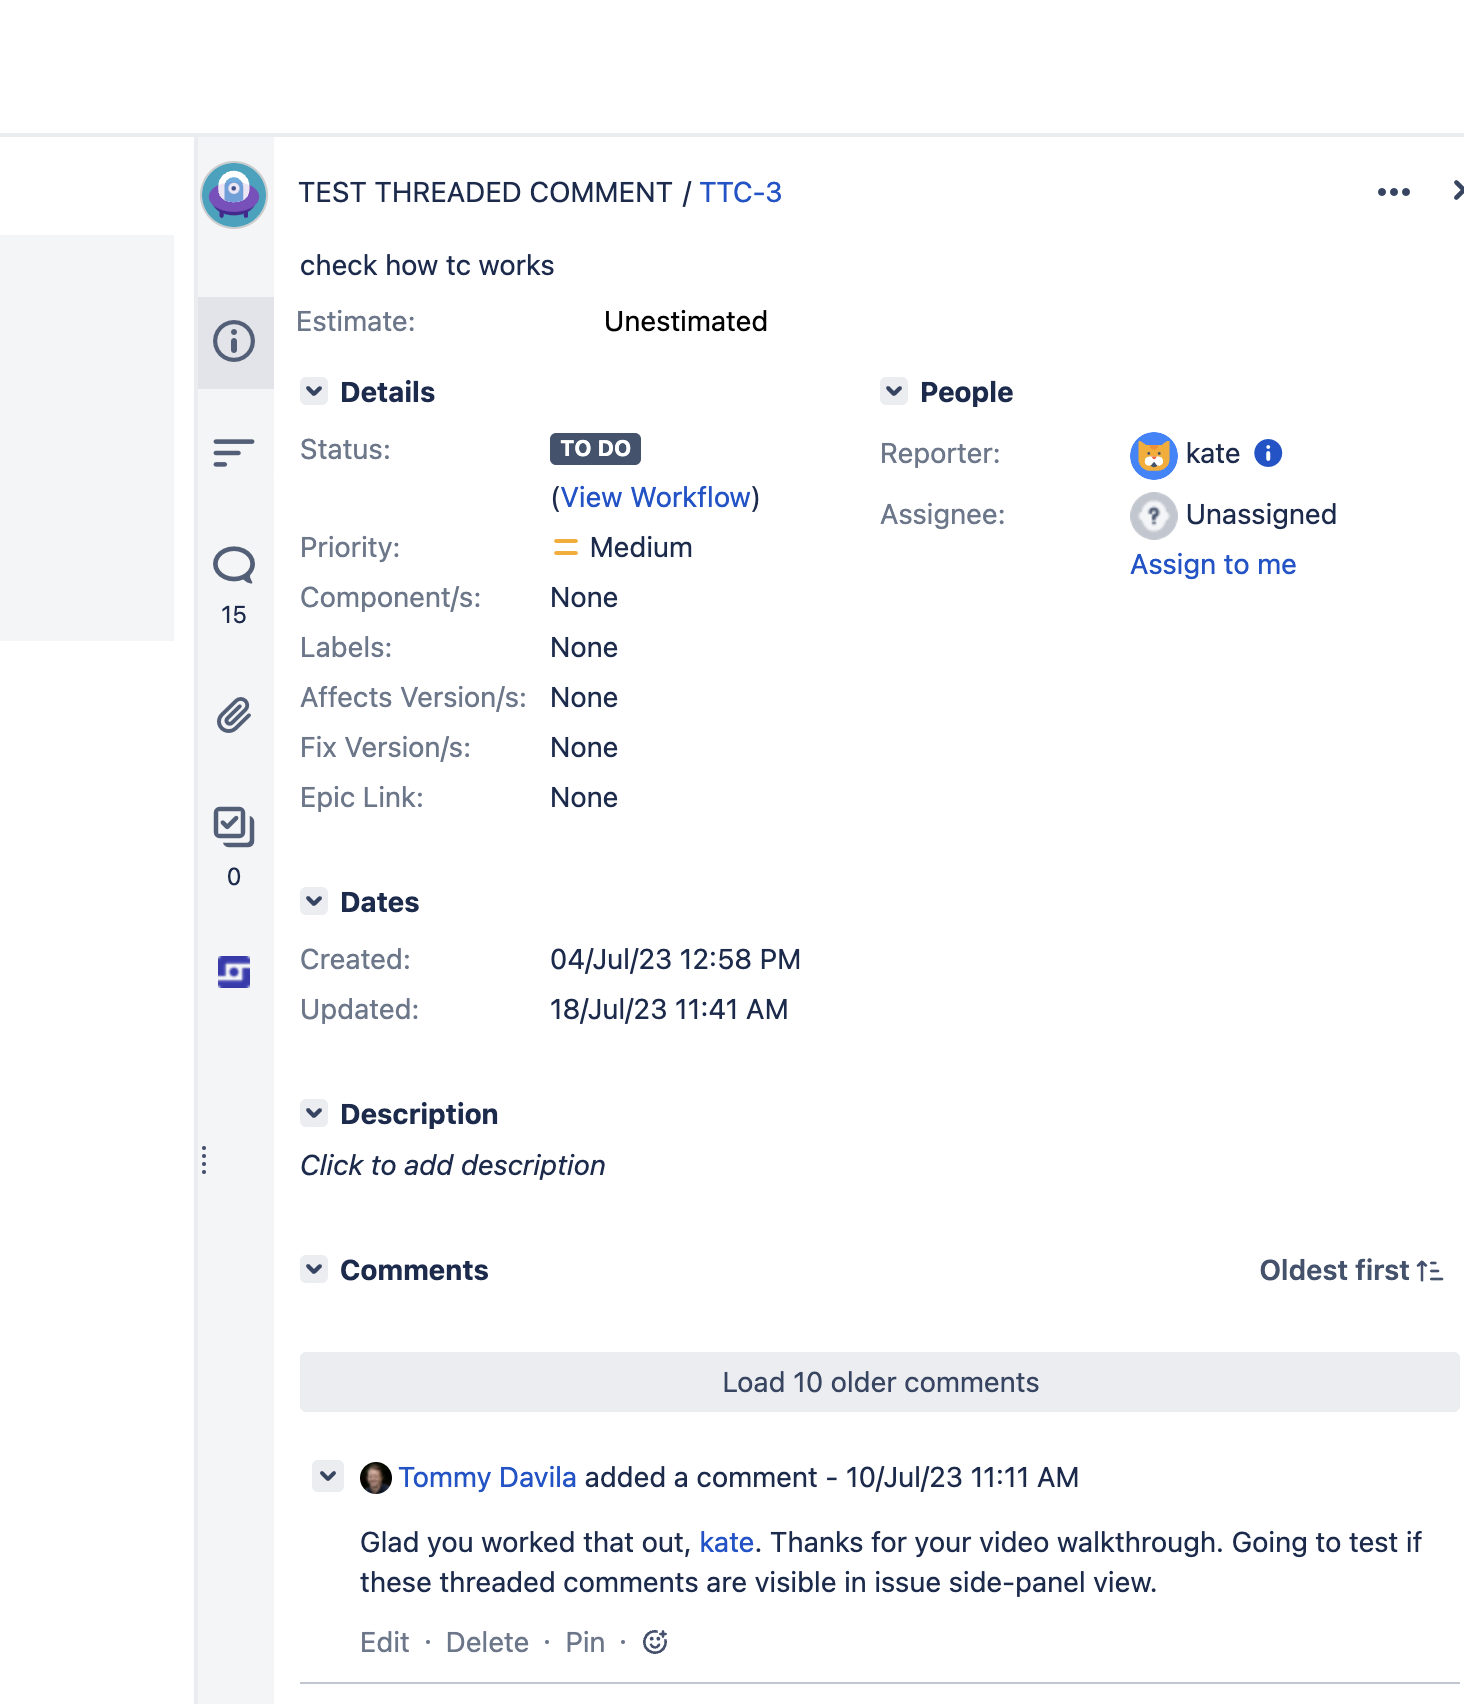Click the kate mention in the comment
This screenshot has width=1464, height=1704.
(x=726, y=1542)
